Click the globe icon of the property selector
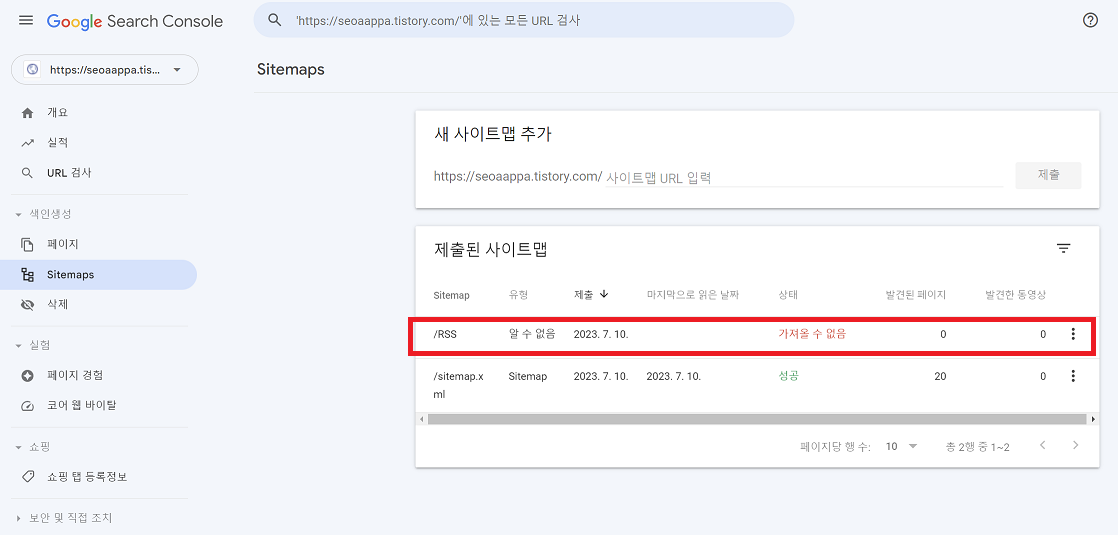The height and width of the screenshot is (535, 1118). click(x=31, y=70)
